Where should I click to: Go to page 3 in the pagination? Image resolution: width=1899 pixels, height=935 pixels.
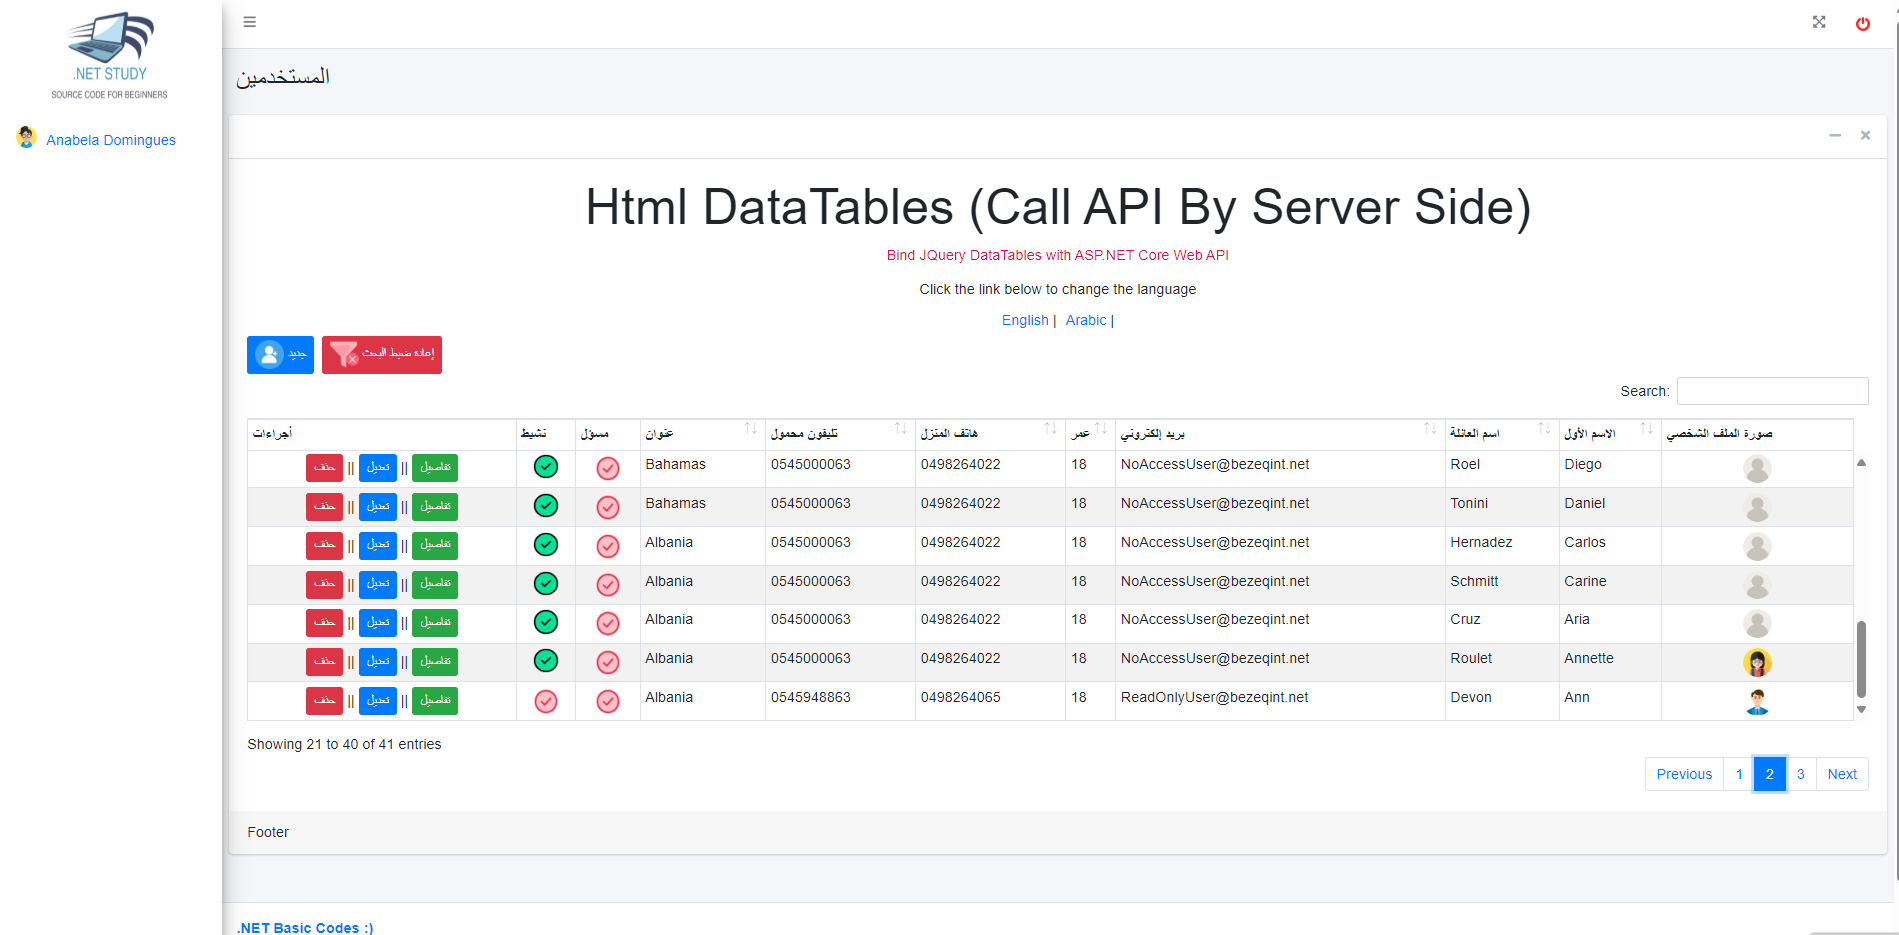tap(1800, 774)
